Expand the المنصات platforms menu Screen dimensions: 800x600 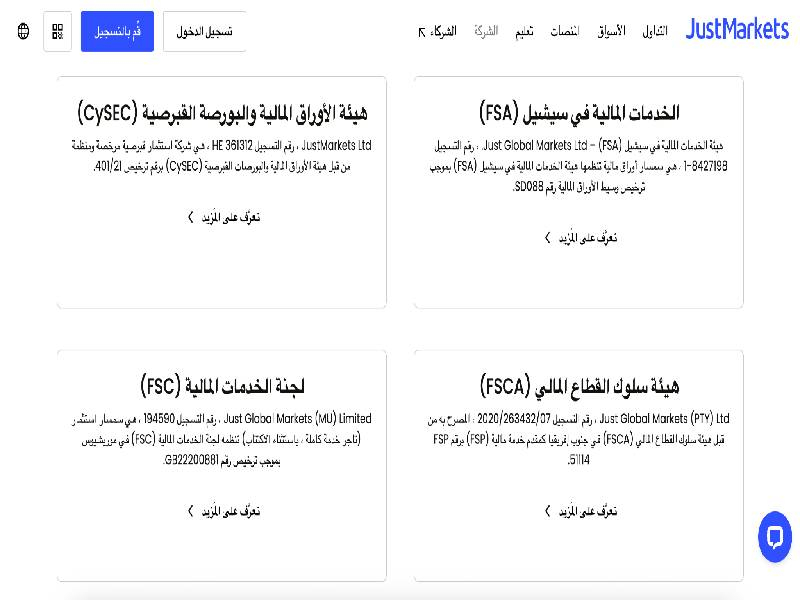[x=564, y=31]
